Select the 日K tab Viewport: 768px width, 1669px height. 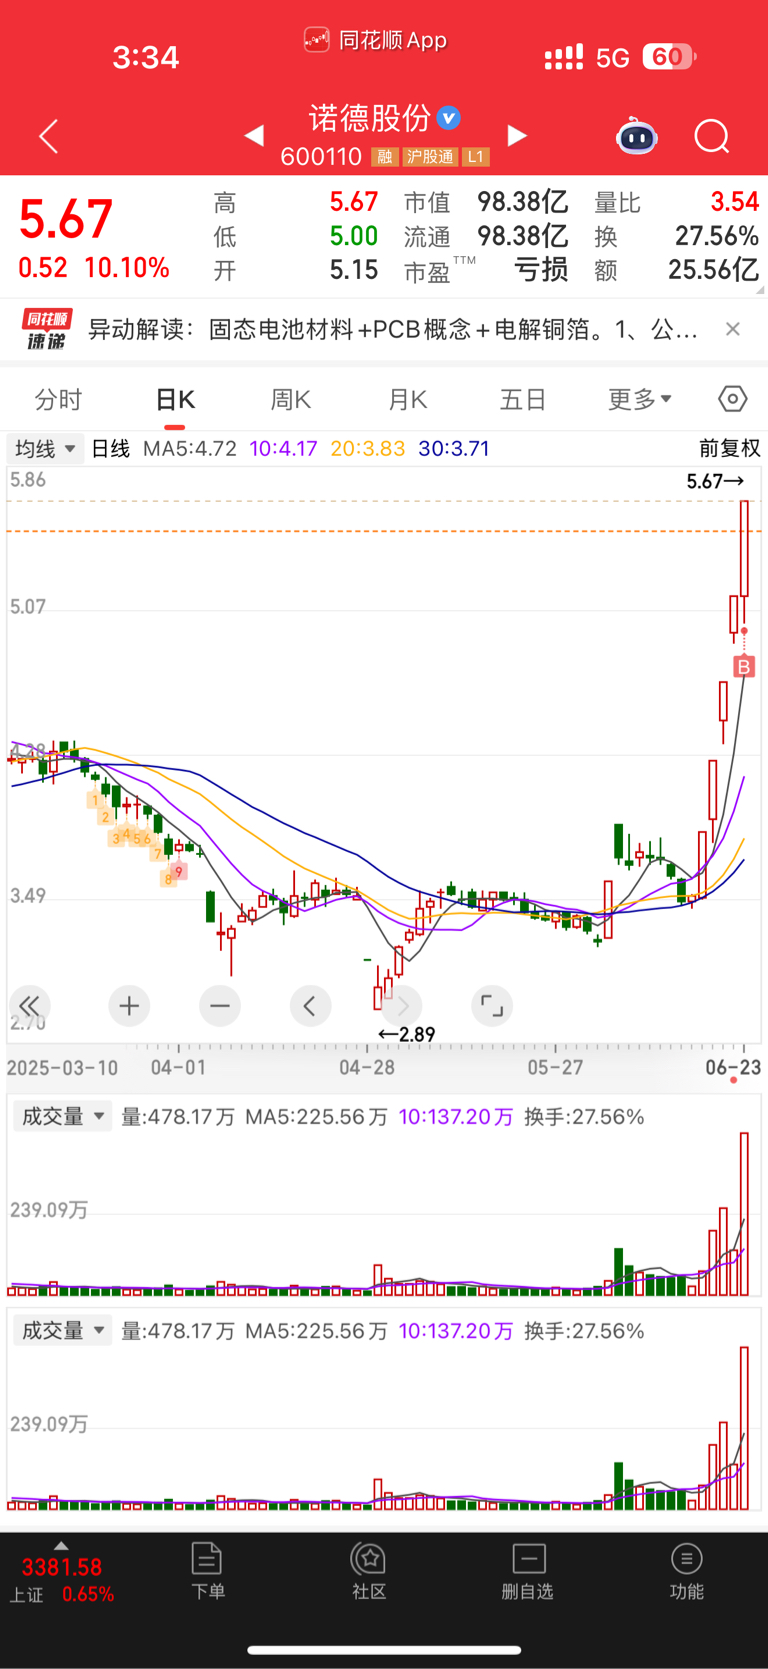[175, 400]
